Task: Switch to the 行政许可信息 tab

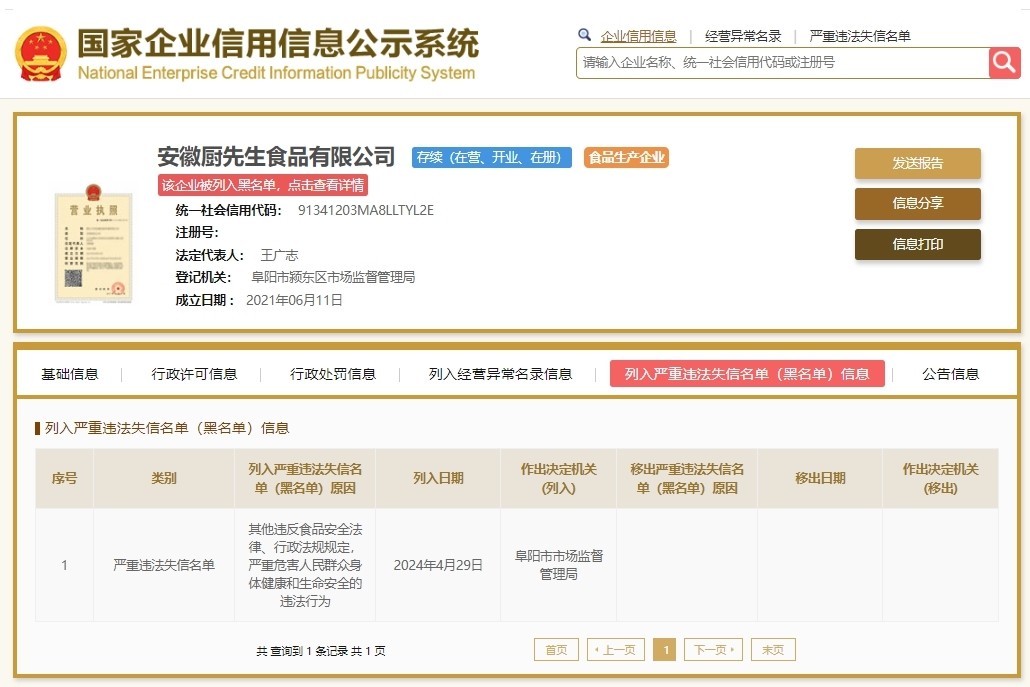Action: [194, 374]
